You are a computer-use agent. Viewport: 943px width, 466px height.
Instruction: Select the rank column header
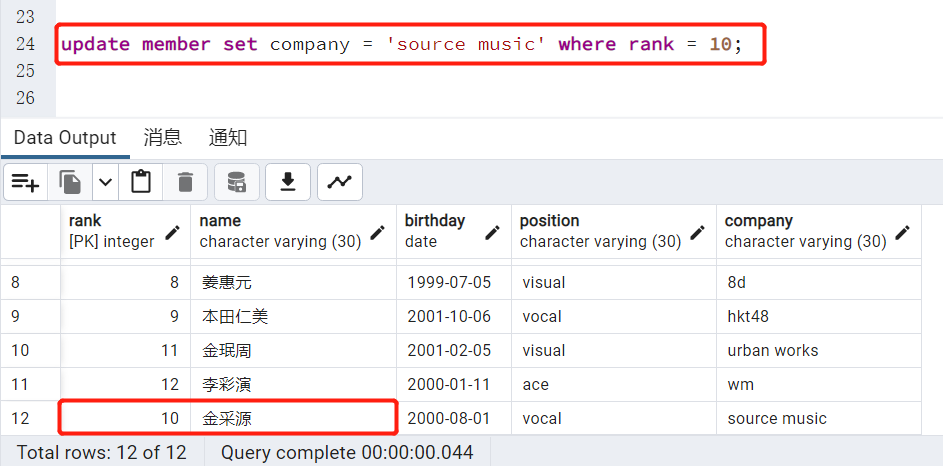tap(125, 231)
